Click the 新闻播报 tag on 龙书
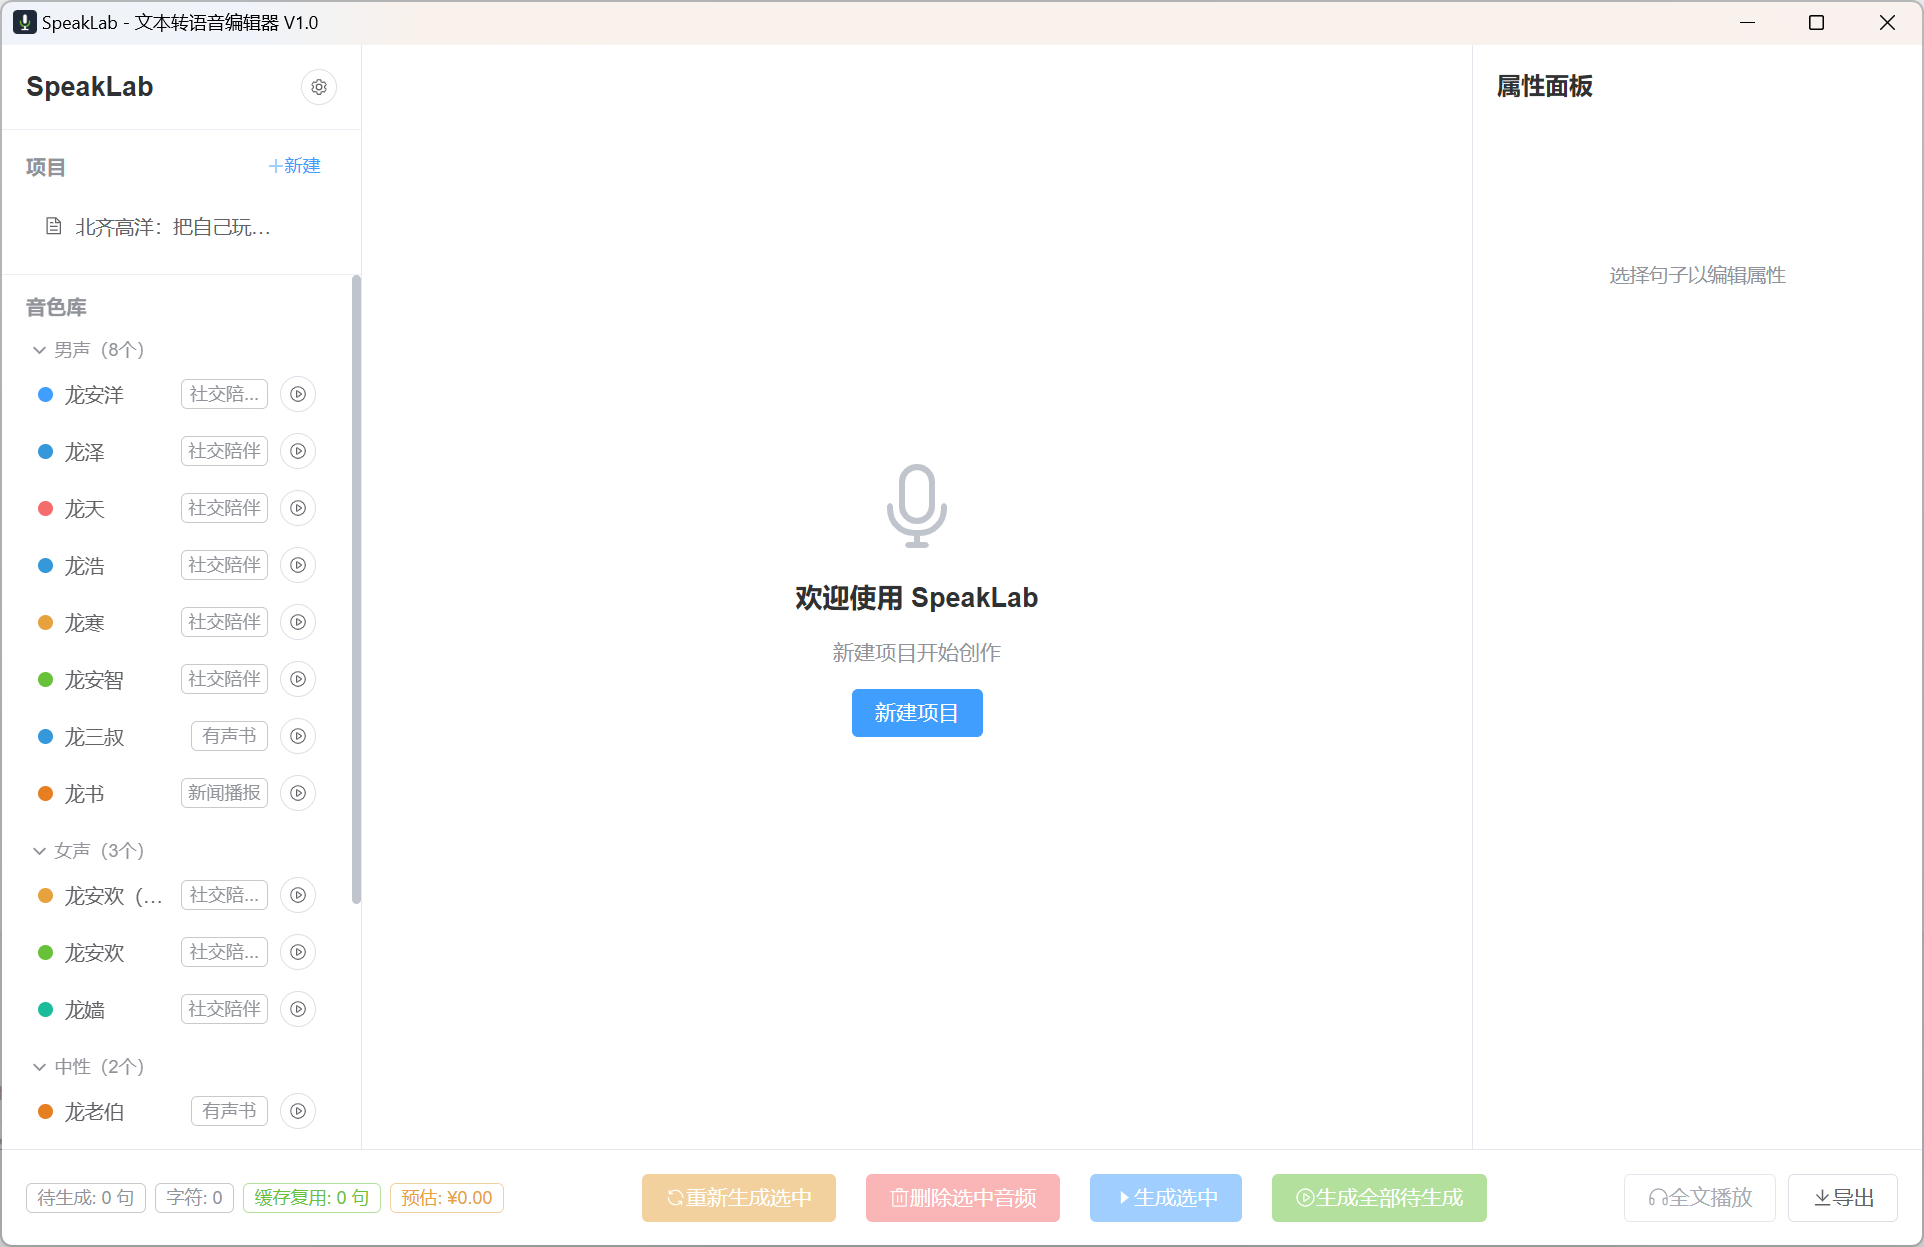Screen dimensions: 1924x1247 pyautogui.click(x=224, y=793)
